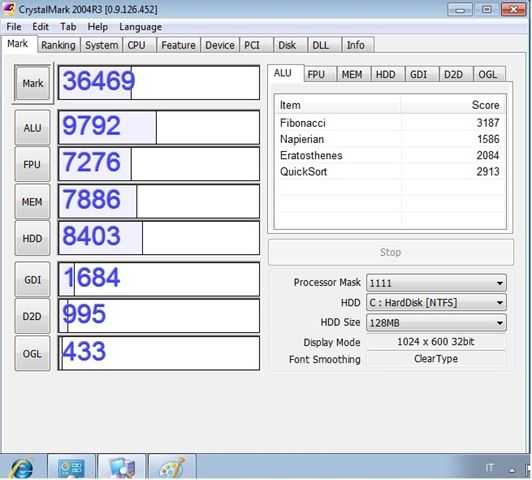Viewport: 532px width, 480px height.
Task: Open the HDD drive selection dropdown
Action: (436, 302)
